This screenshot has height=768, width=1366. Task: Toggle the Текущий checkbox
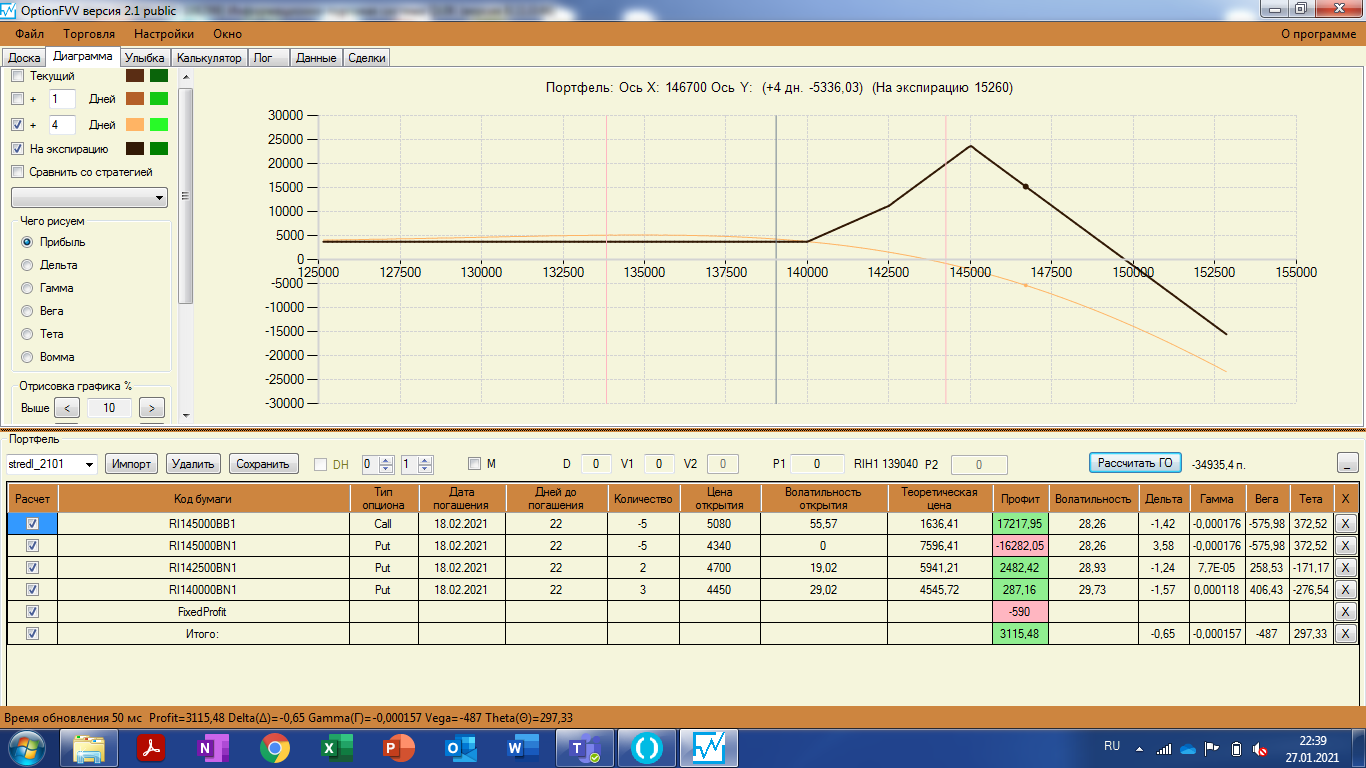pos(17,76)
